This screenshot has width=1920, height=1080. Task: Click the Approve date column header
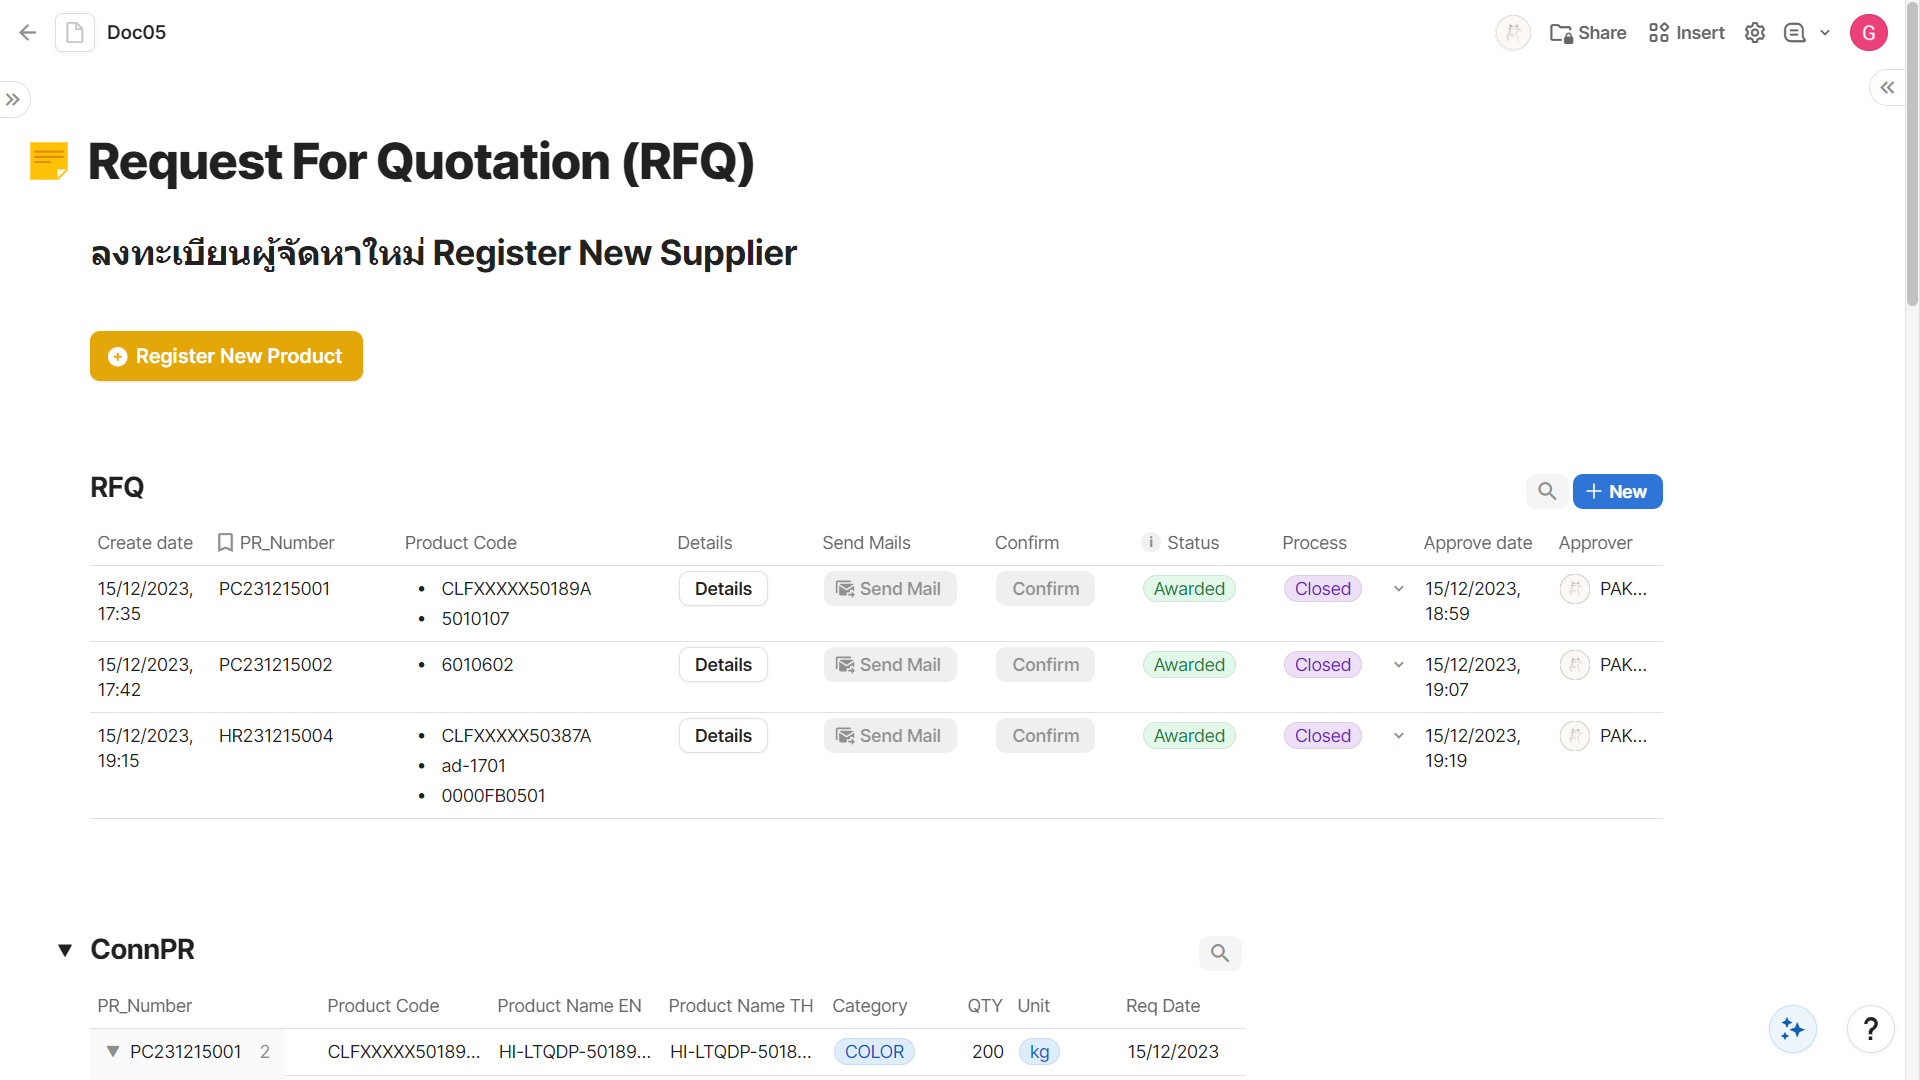[1477, 542]
